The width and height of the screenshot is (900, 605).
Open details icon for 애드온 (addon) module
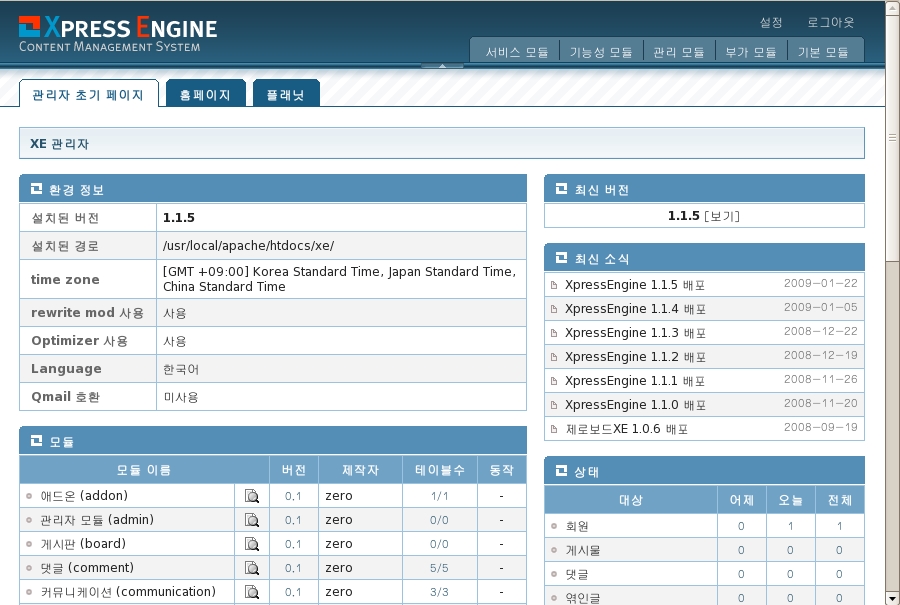[x=251, y=496]
